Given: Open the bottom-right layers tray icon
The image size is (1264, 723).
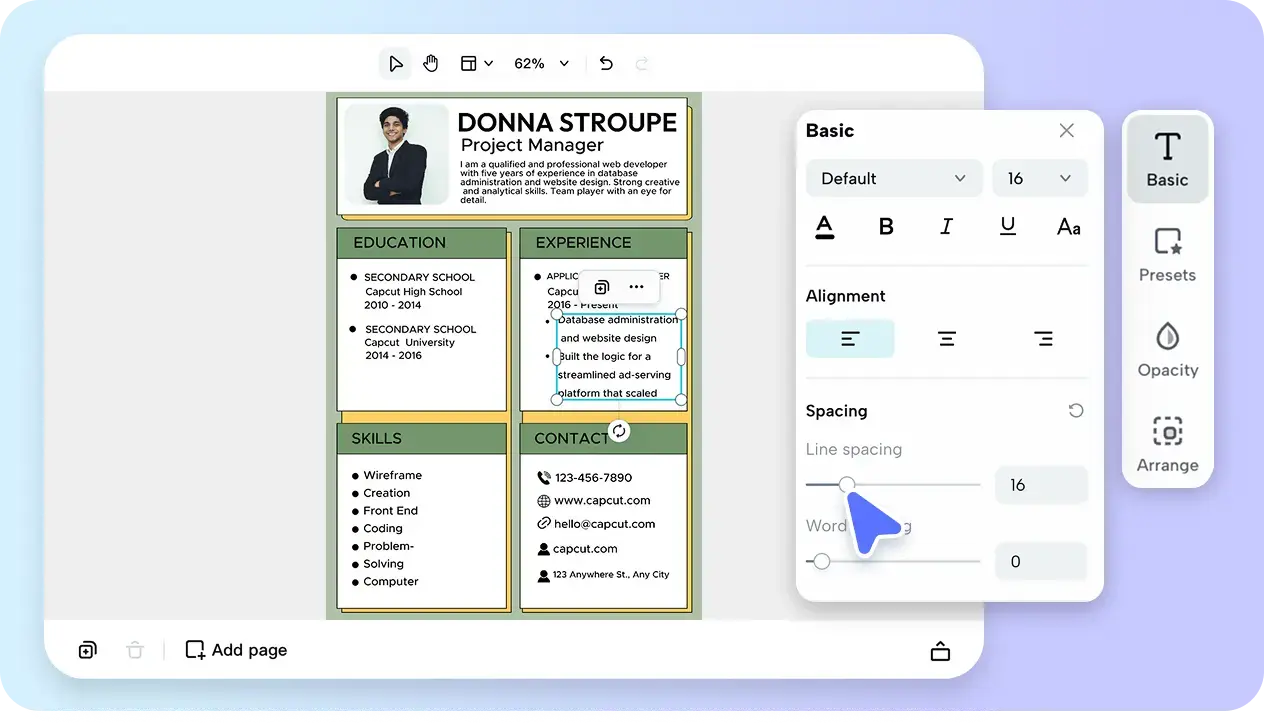Looking at the screenshot, I should 940,651.
